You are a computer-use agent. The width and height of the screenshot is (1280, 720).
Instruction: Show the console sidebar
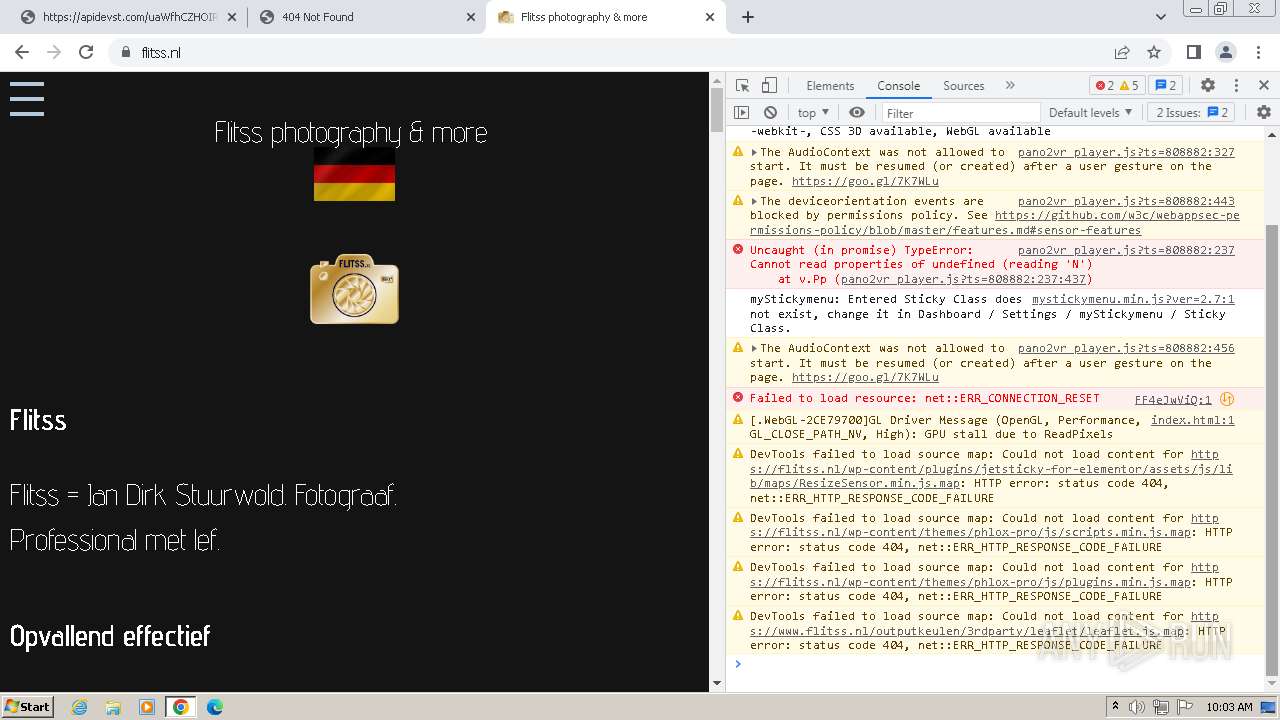click(742, 113)
